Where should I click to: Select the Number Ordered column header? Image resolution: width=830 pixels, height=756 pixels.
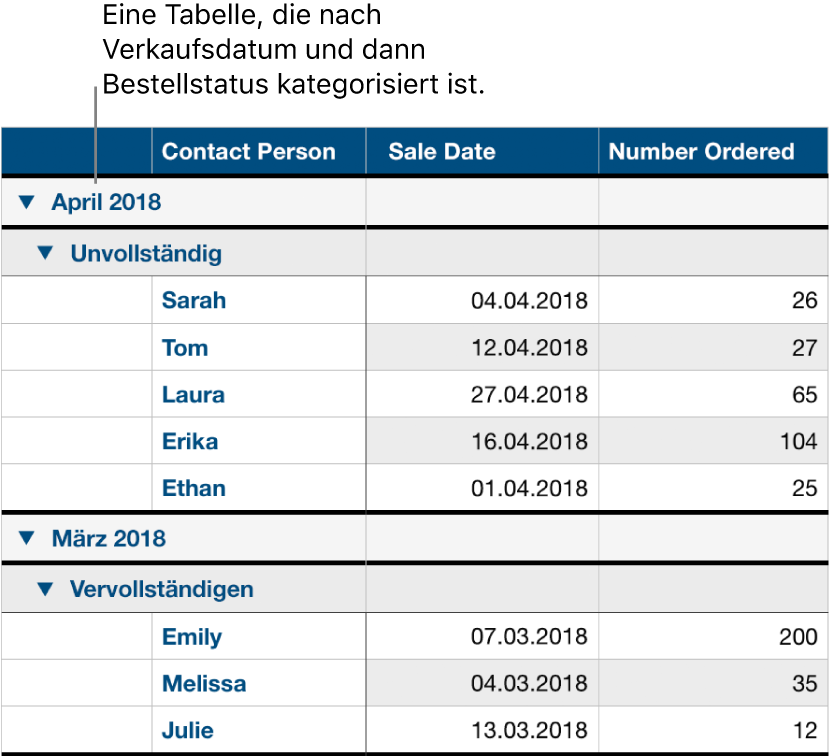pyautogui.click(x=701, y=152)
